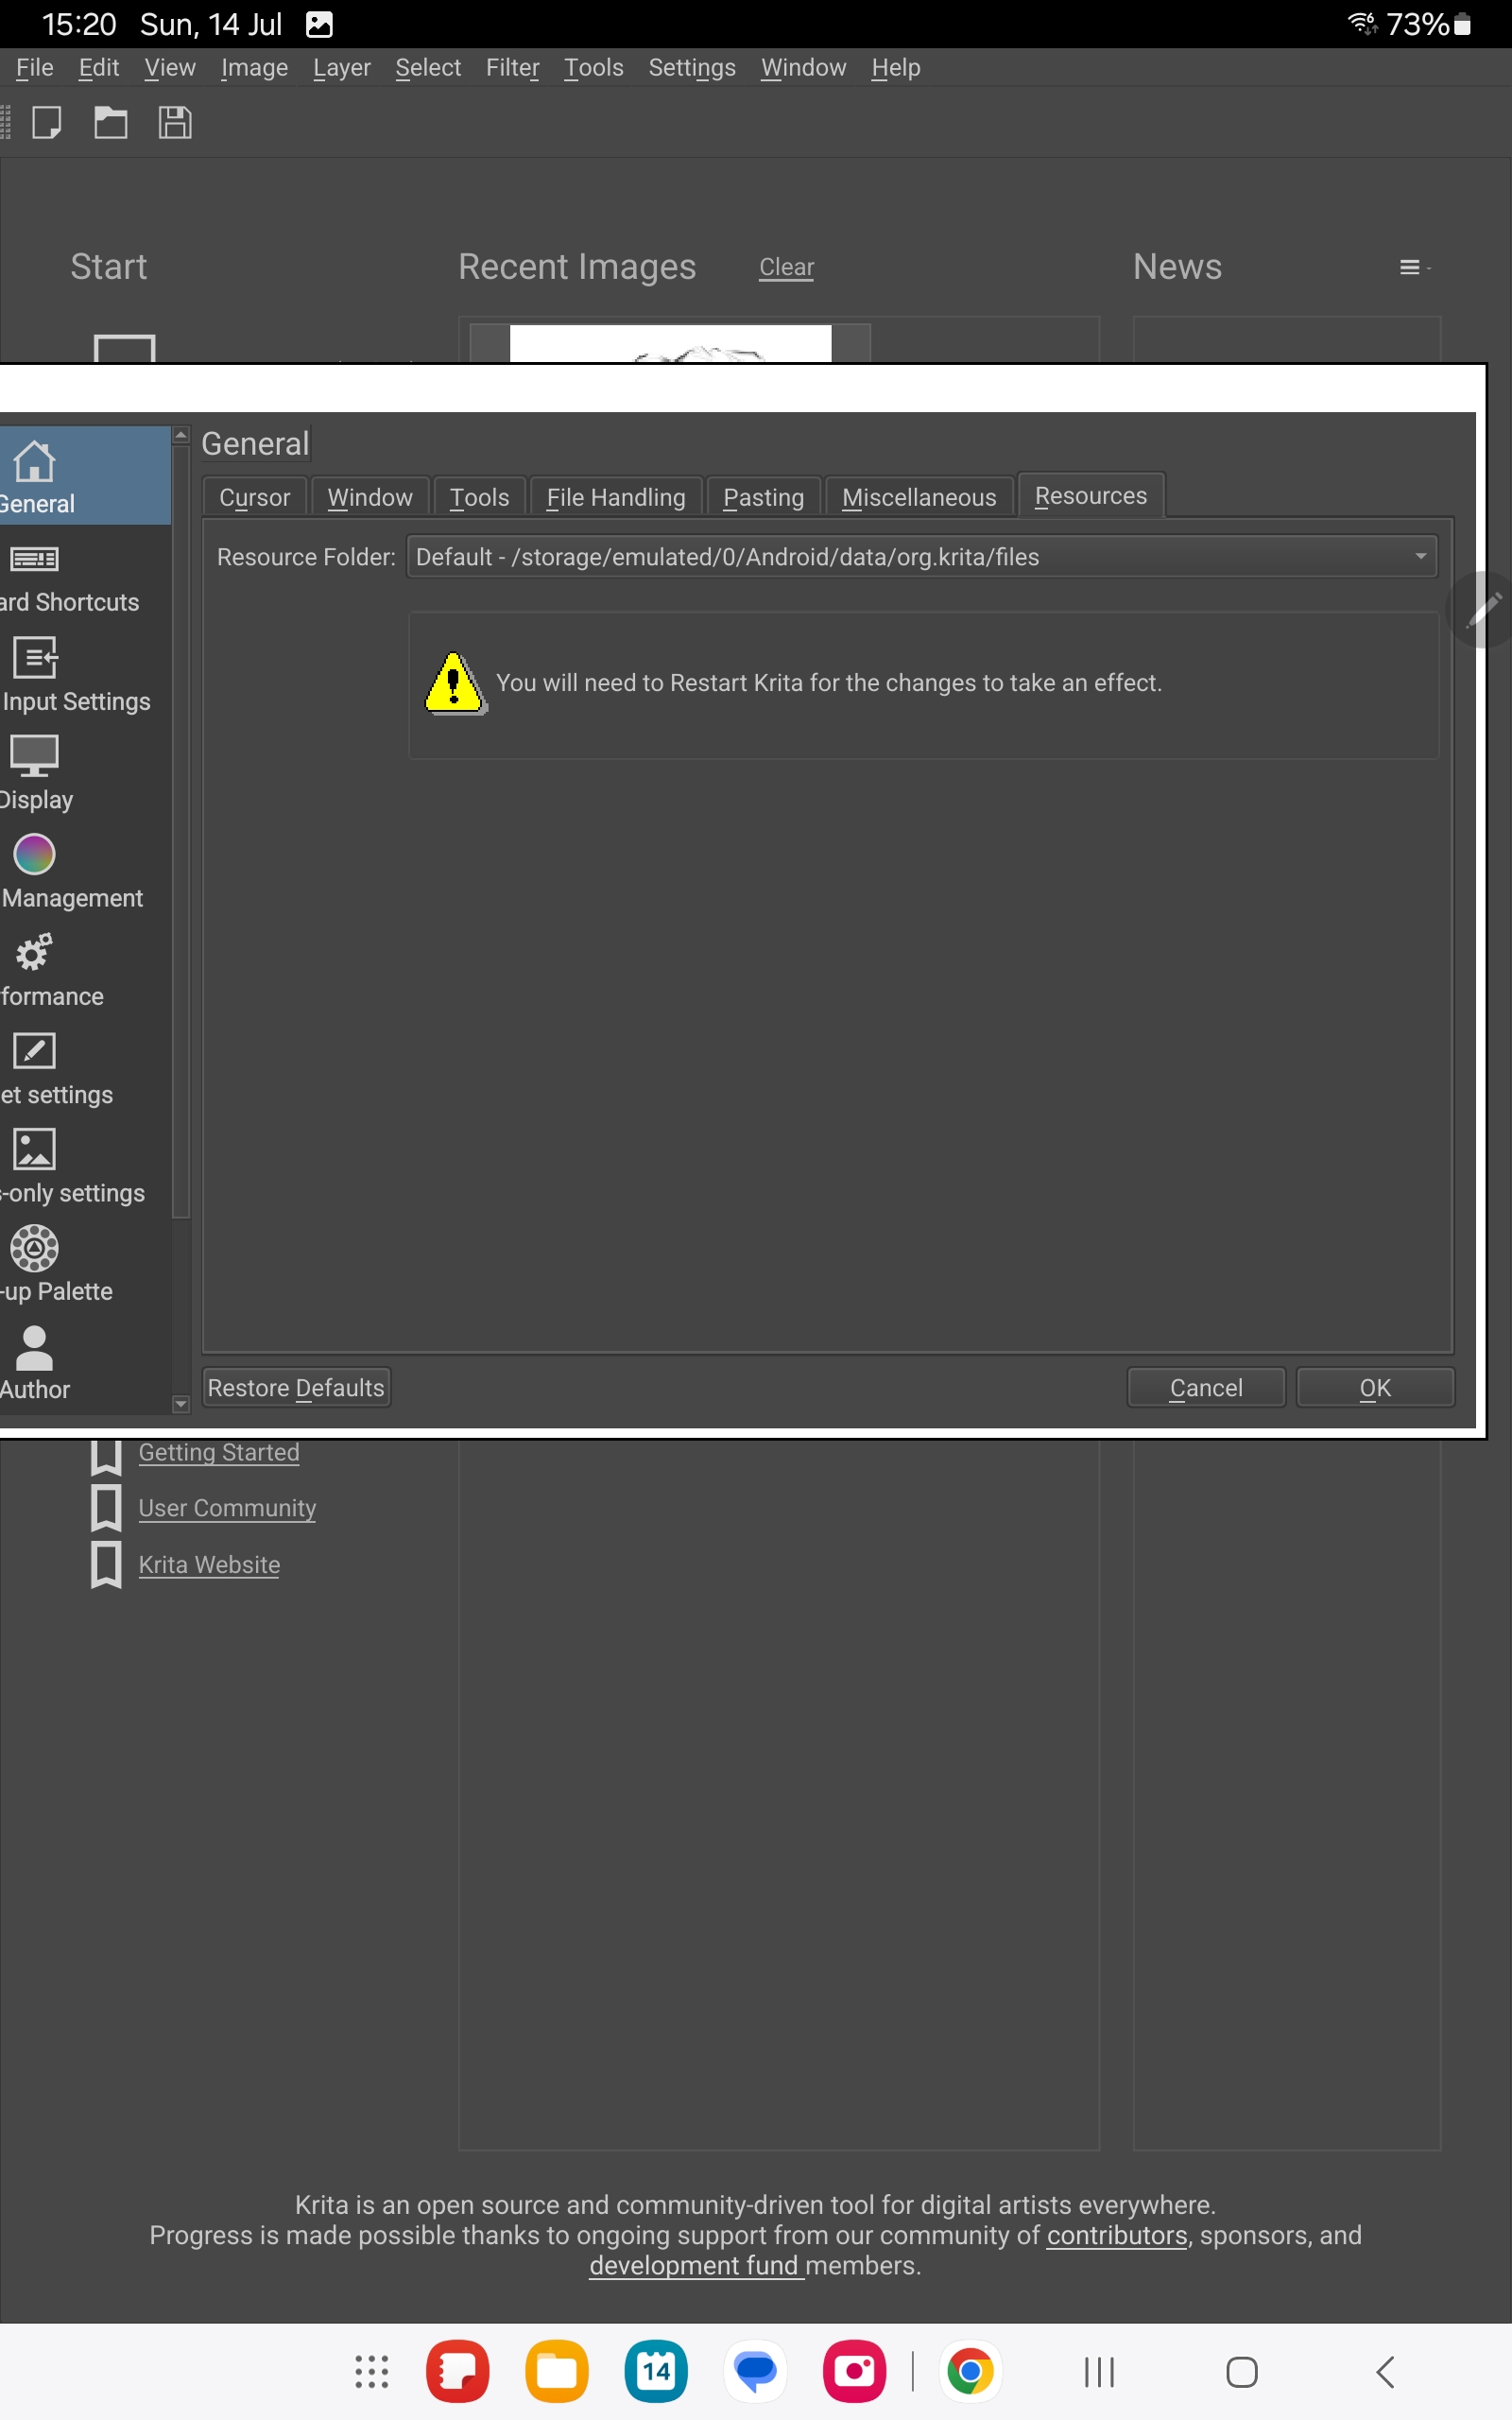Select the Resources tab
The image size is (1512, 2420).
pos(1091,495)
